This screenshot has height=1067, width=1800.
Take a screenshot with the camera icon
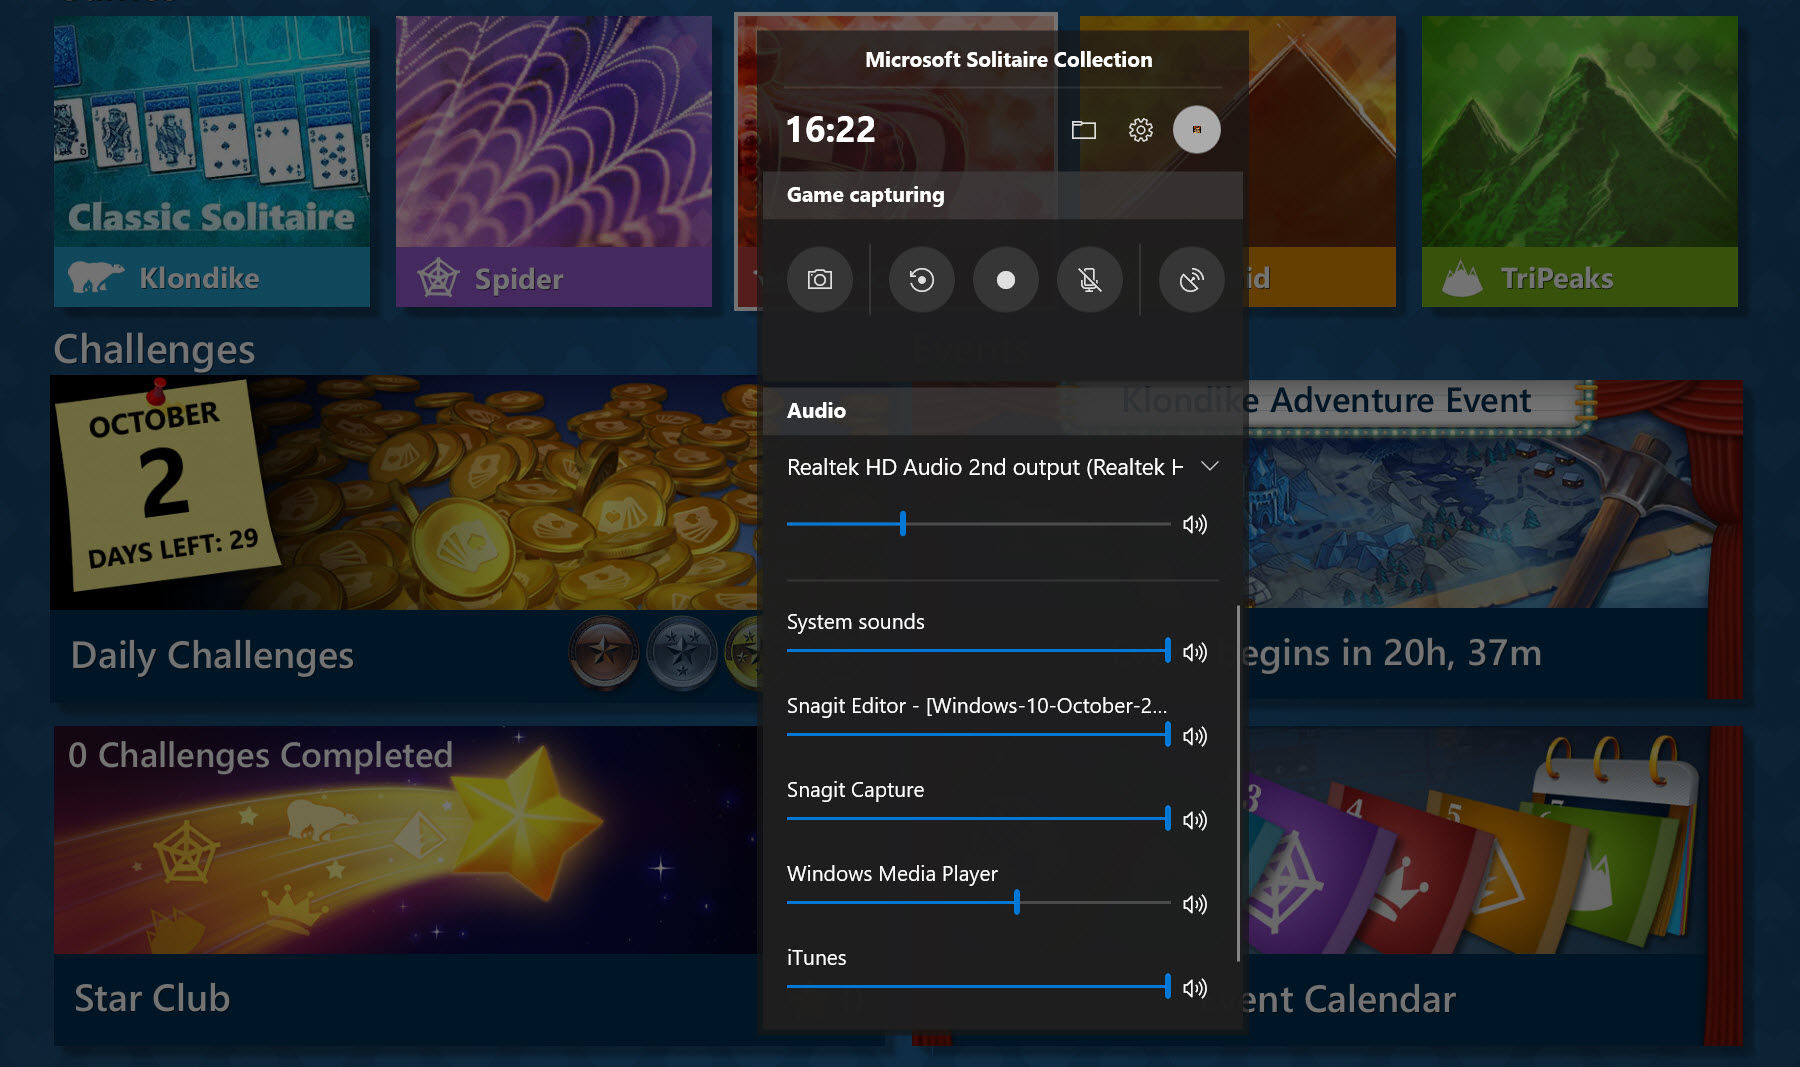(819, 280)
